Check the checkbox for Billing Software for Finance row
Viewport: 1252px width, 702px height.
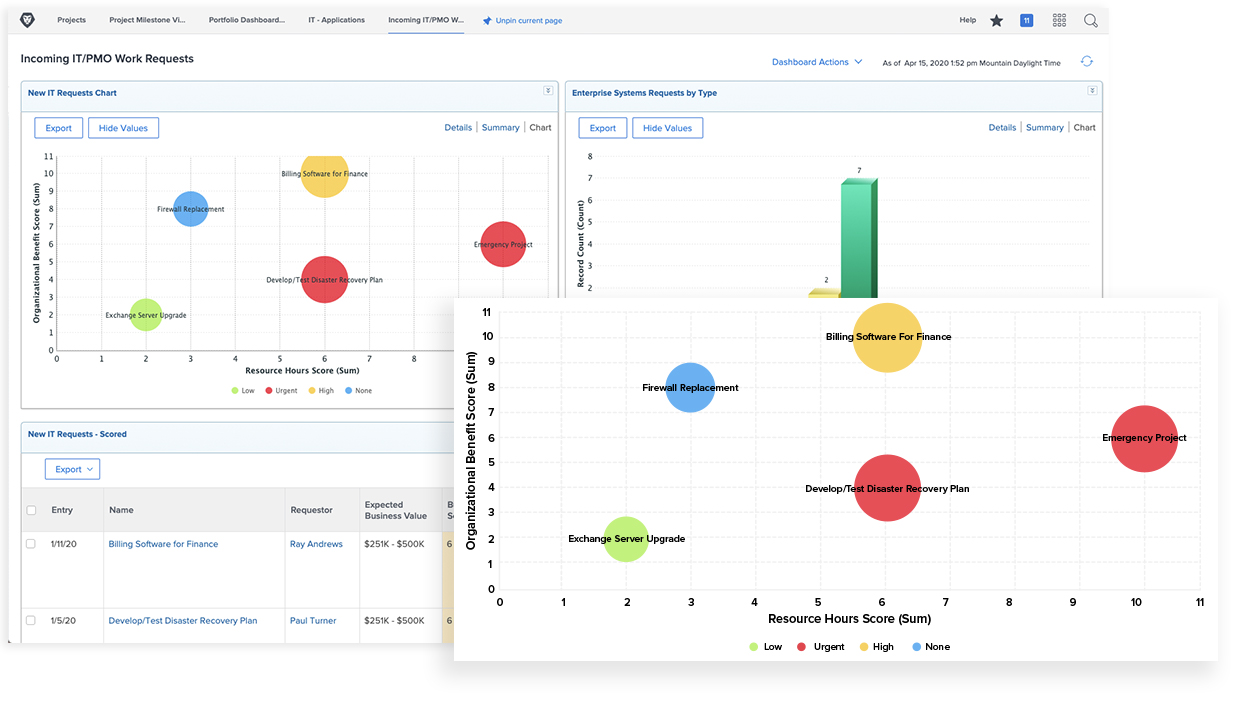coord(33,543)
